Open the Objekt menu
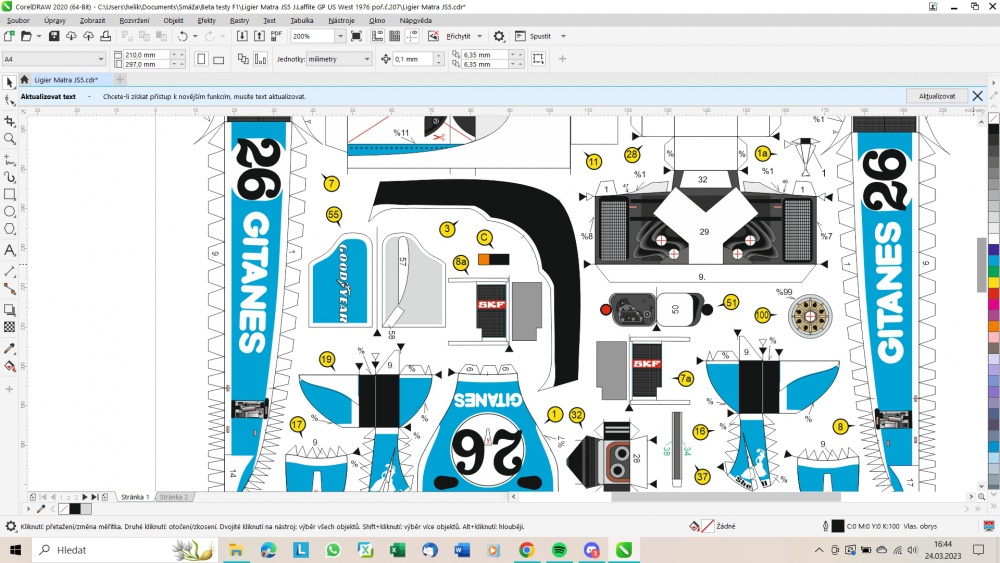This screenshot has width=1000, height=563. point(173,20)
